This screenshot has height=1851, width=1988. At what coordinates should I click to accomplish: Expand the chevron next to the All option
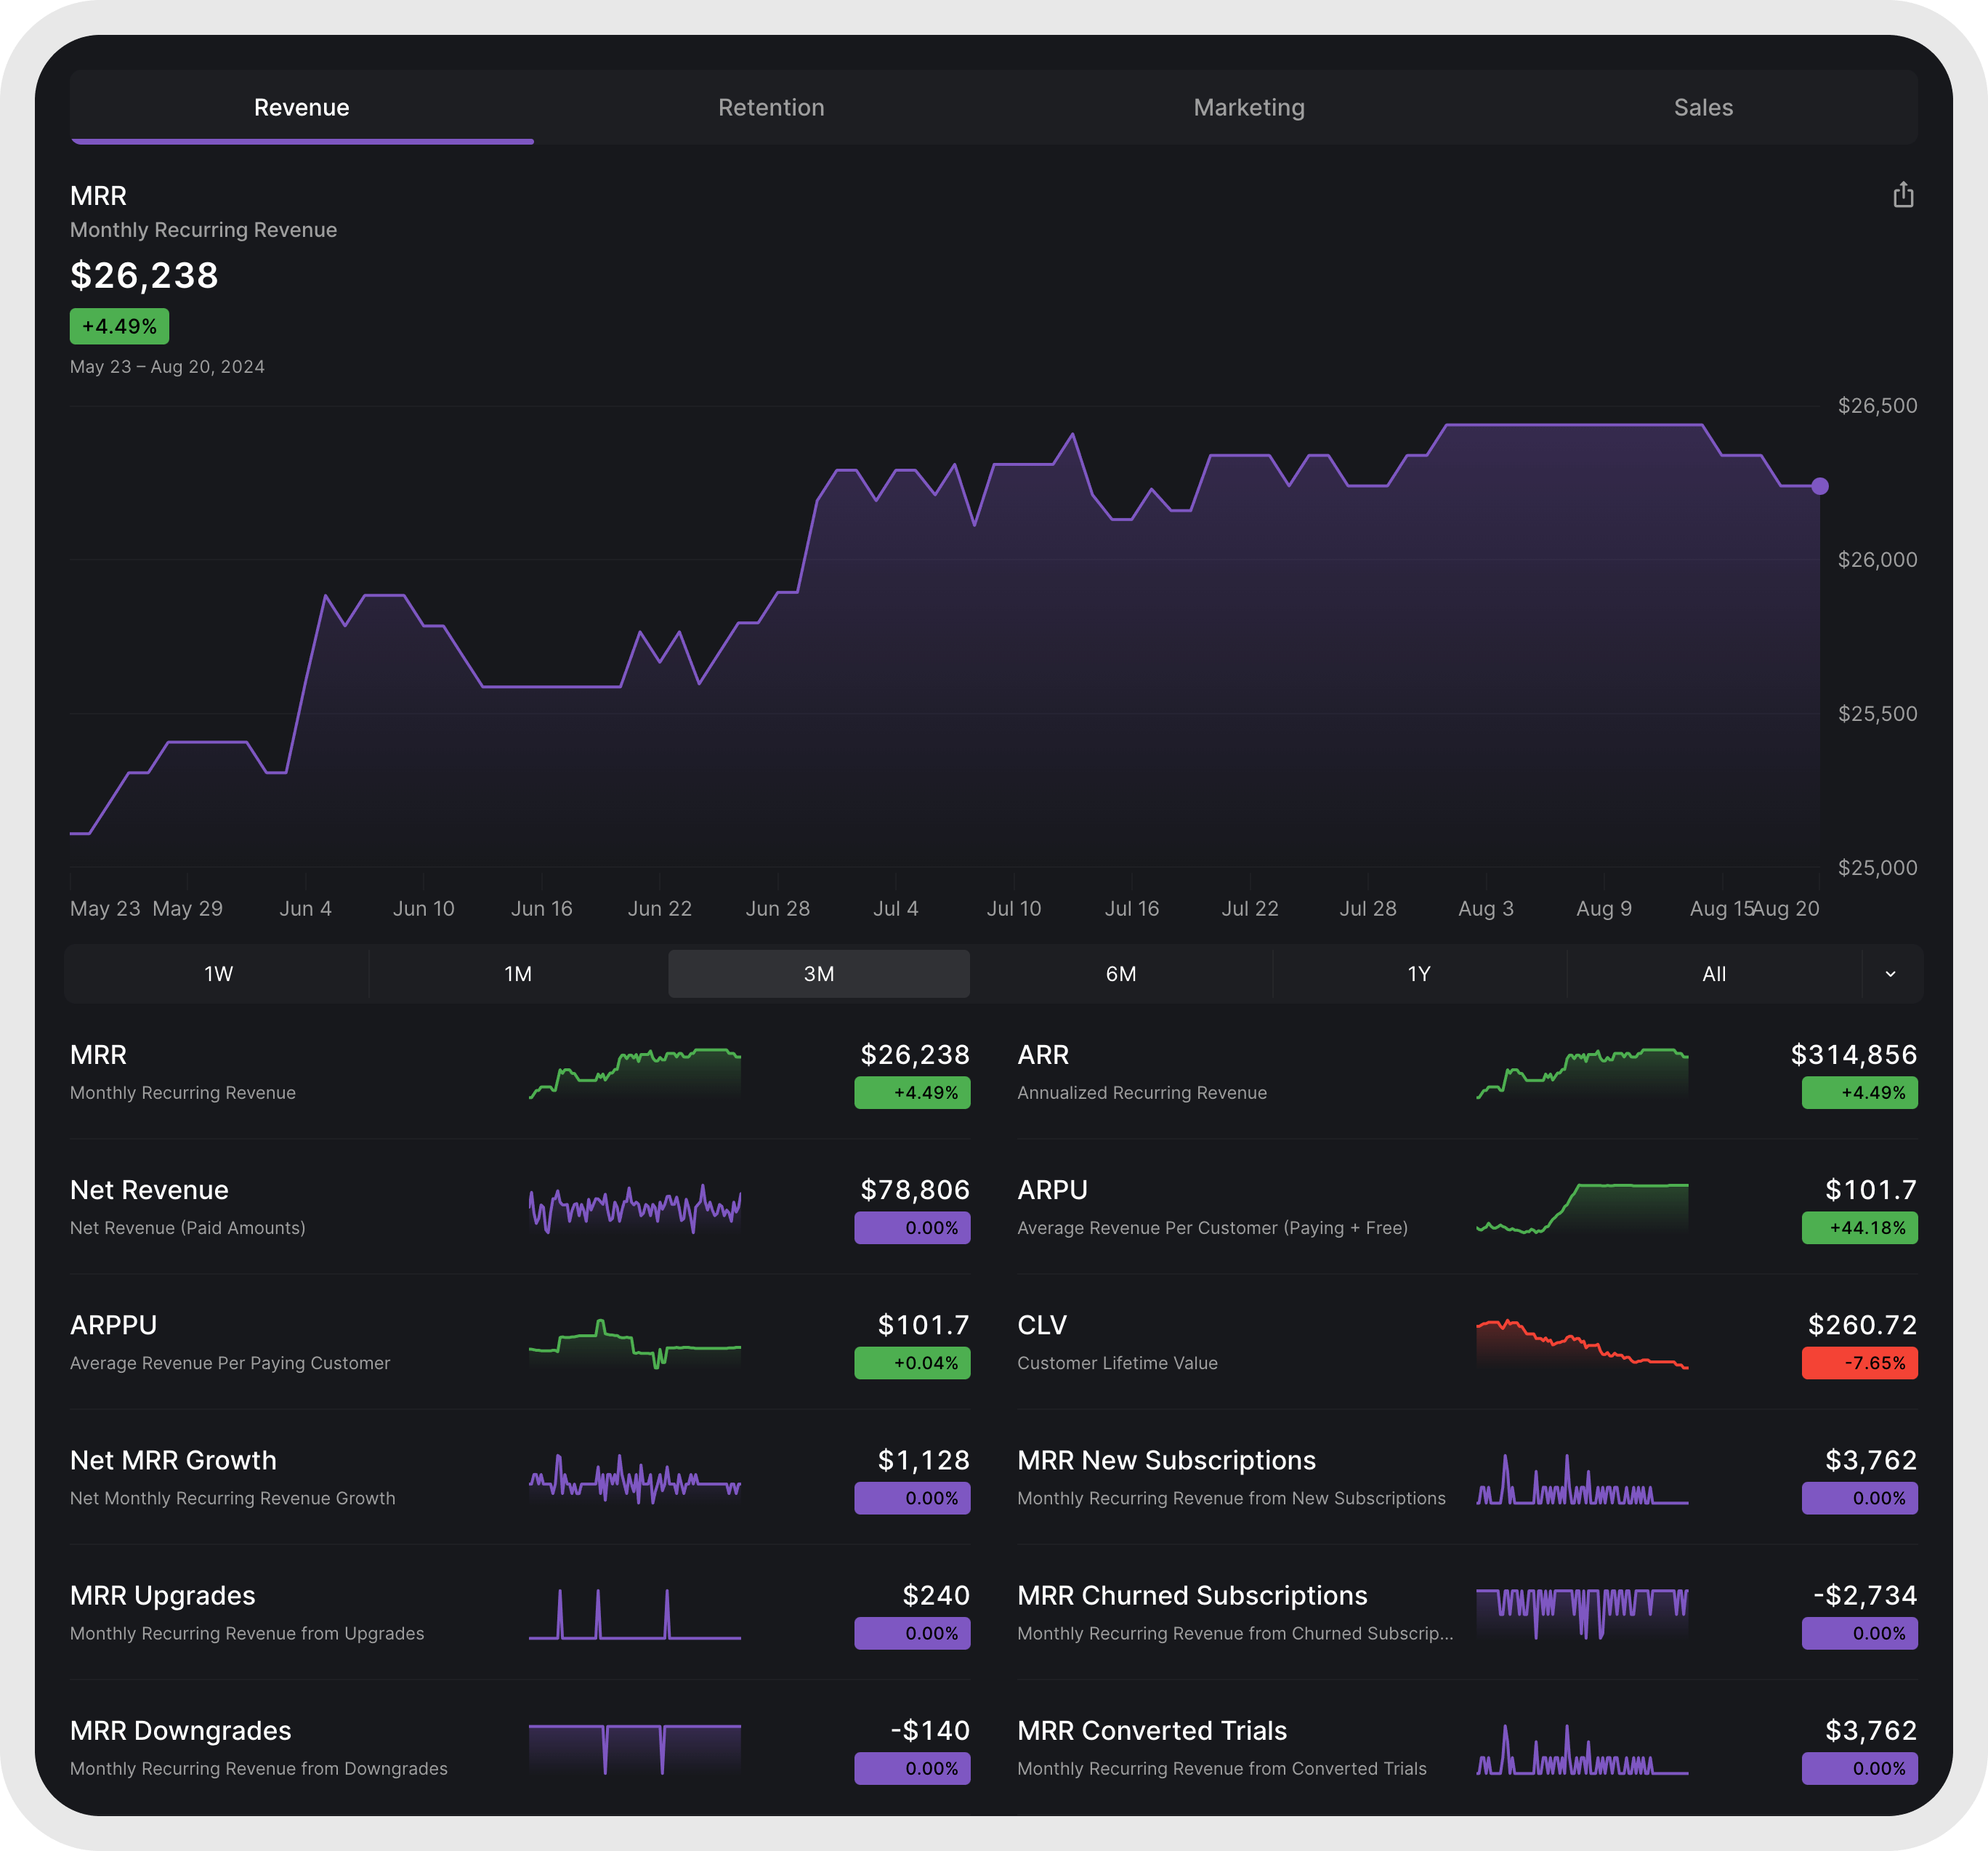[1890, 973]
